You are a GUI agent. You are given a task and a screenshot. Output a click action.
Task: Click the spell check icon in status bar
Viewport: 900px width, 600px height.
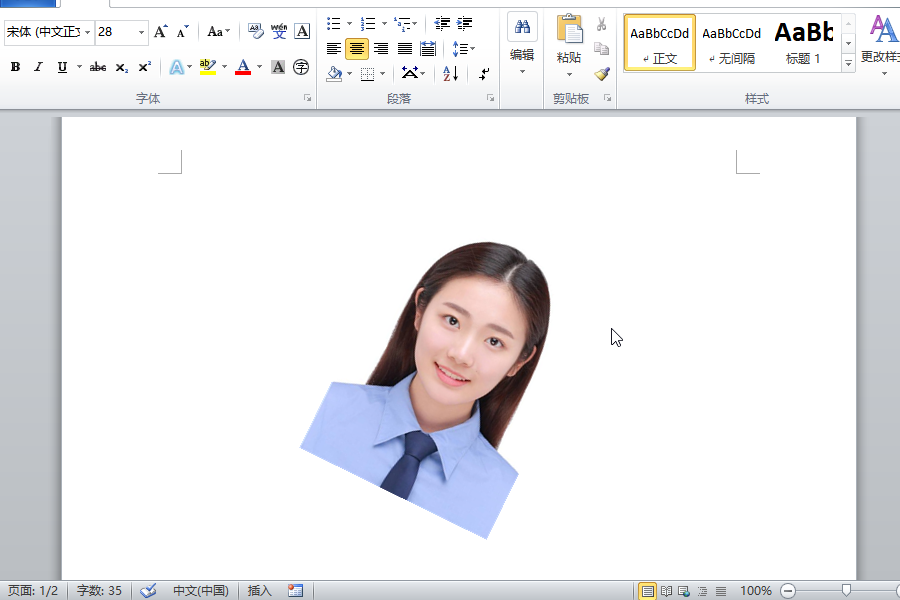148,591
